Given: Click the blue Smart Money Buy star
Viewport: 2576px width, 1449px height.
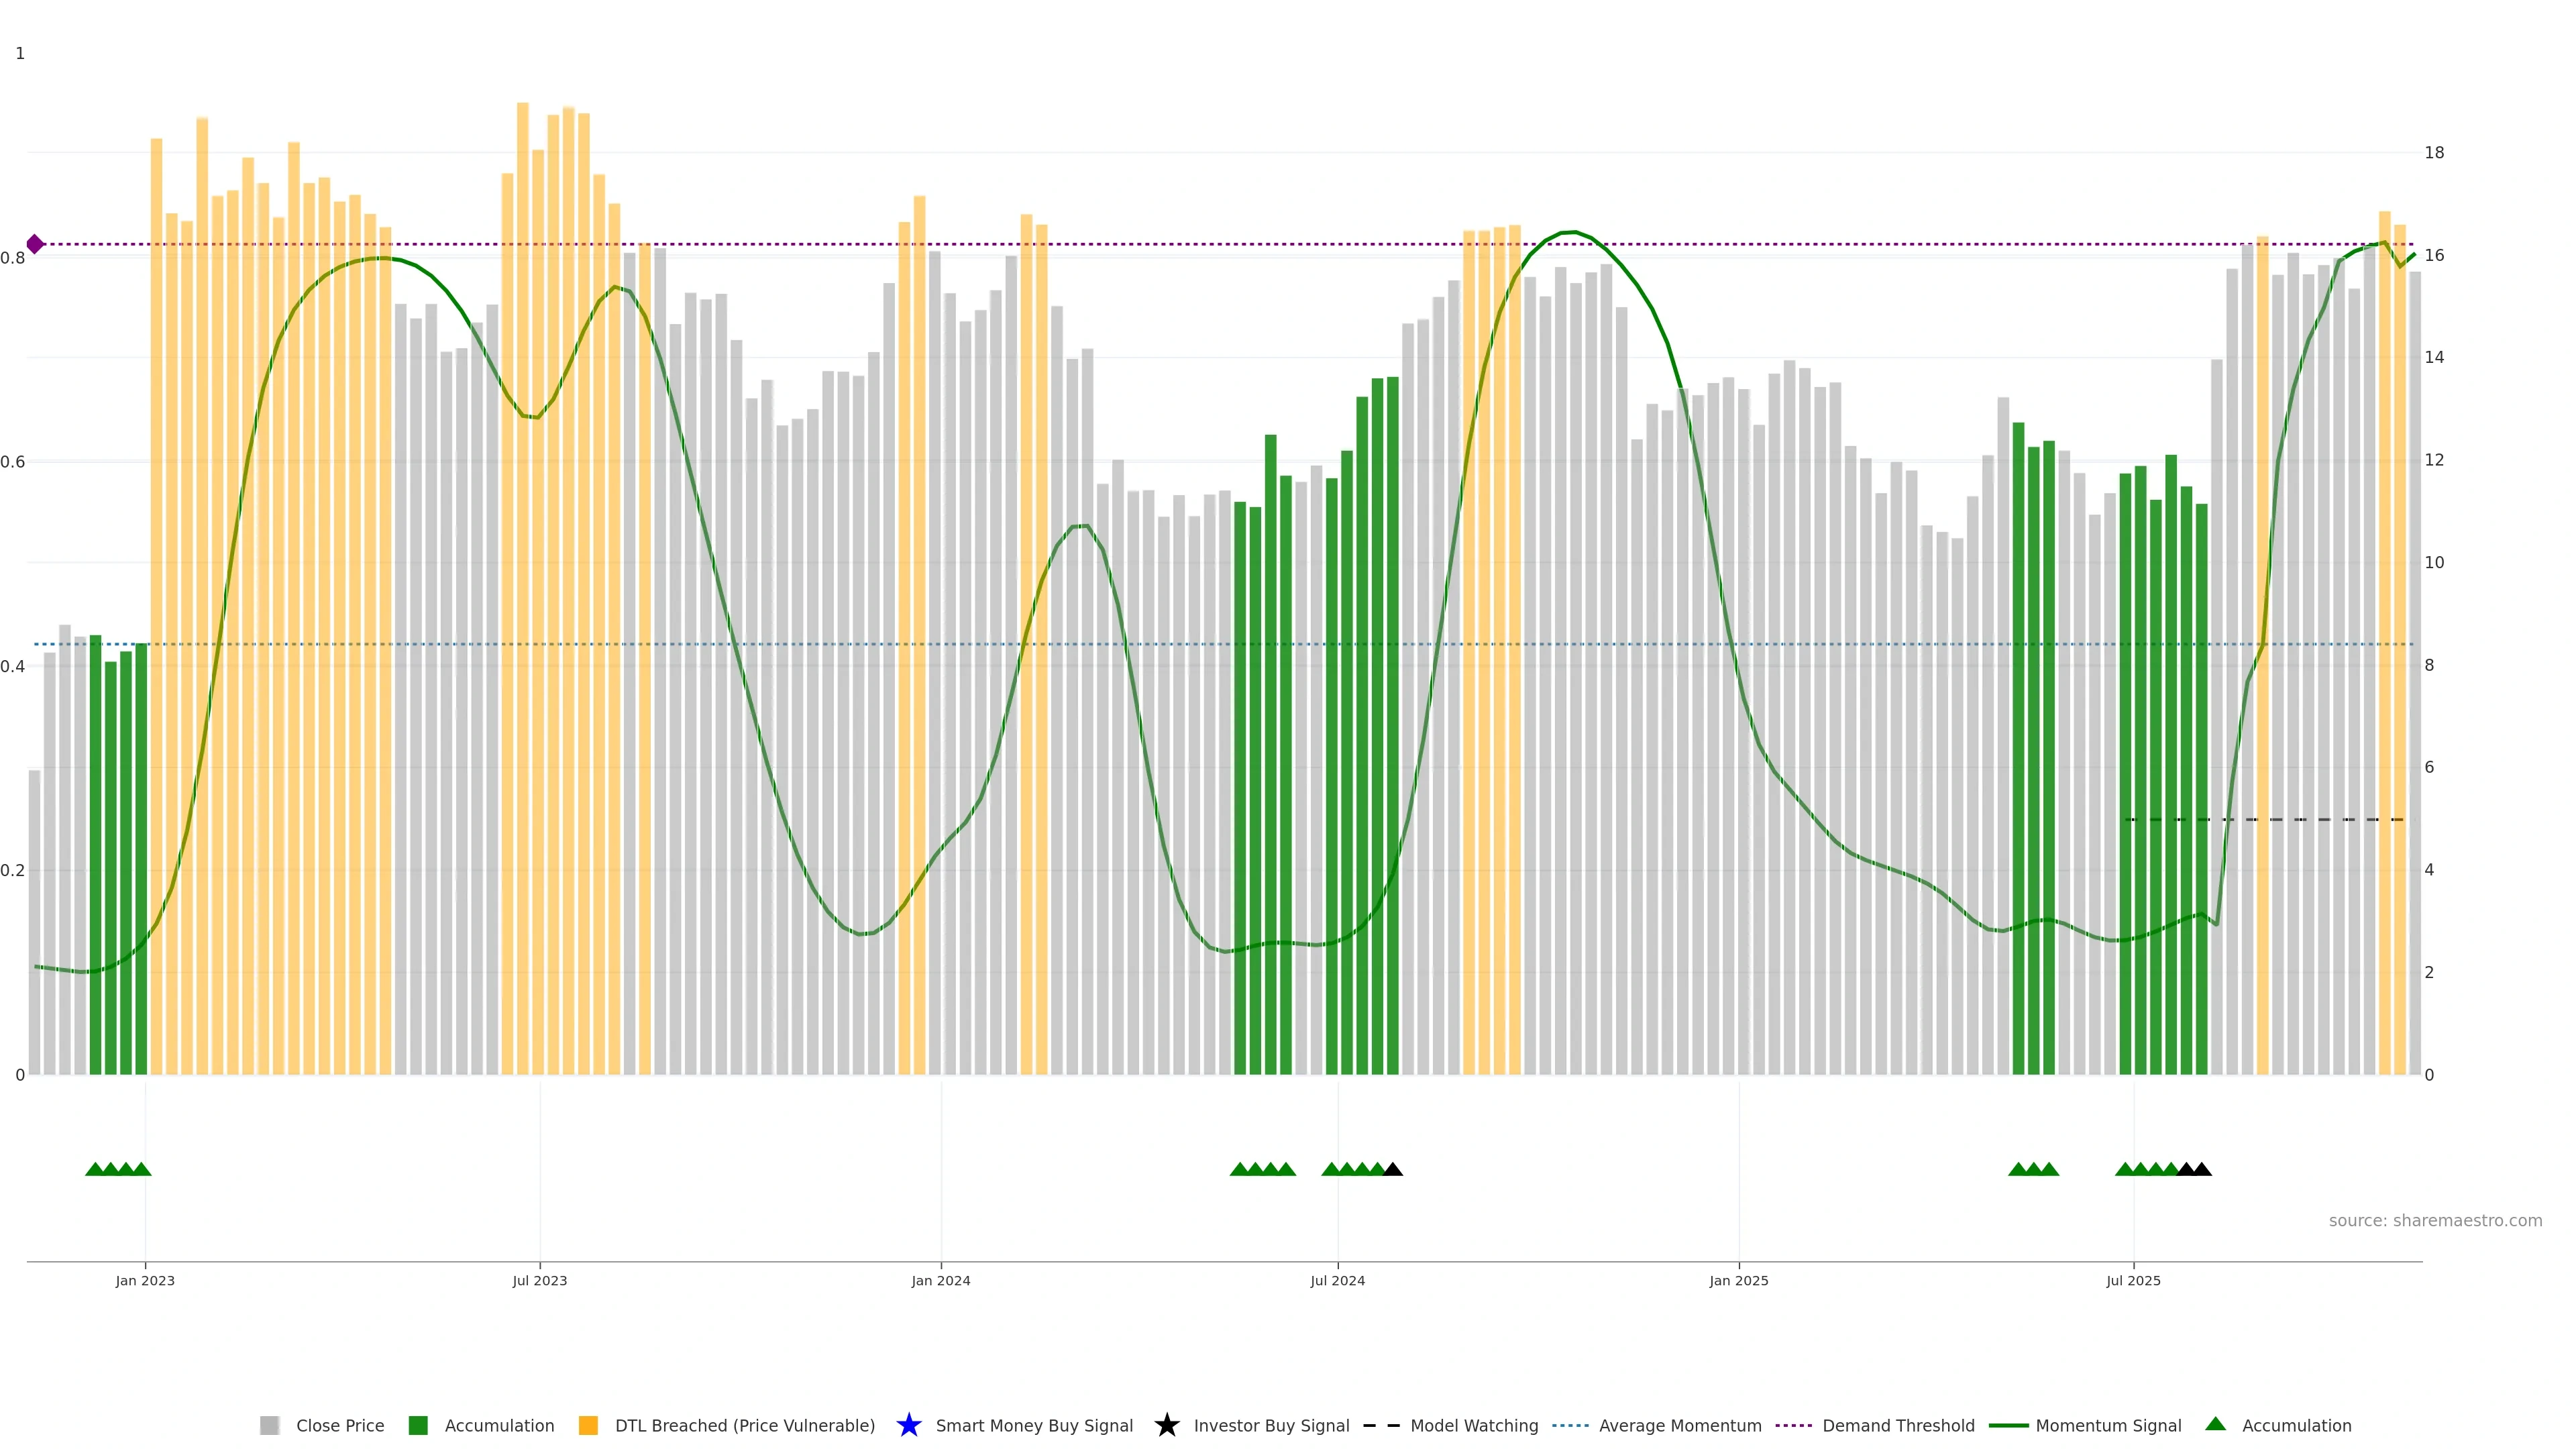Looking at the screenshot, I should [908, 1425].
